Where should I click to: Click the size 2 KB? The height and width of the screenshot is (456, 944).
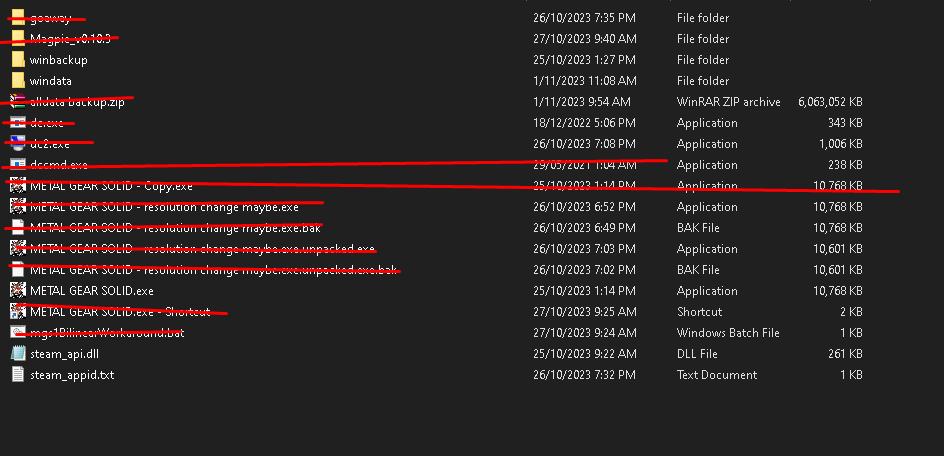click(851, 312)
